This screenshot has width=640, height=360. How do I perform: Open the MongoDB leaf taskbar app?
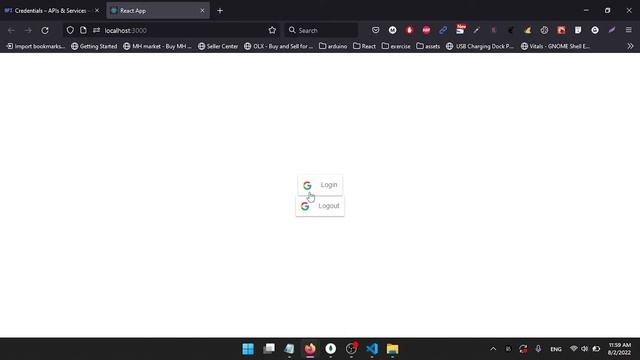(x=331, y=349)
